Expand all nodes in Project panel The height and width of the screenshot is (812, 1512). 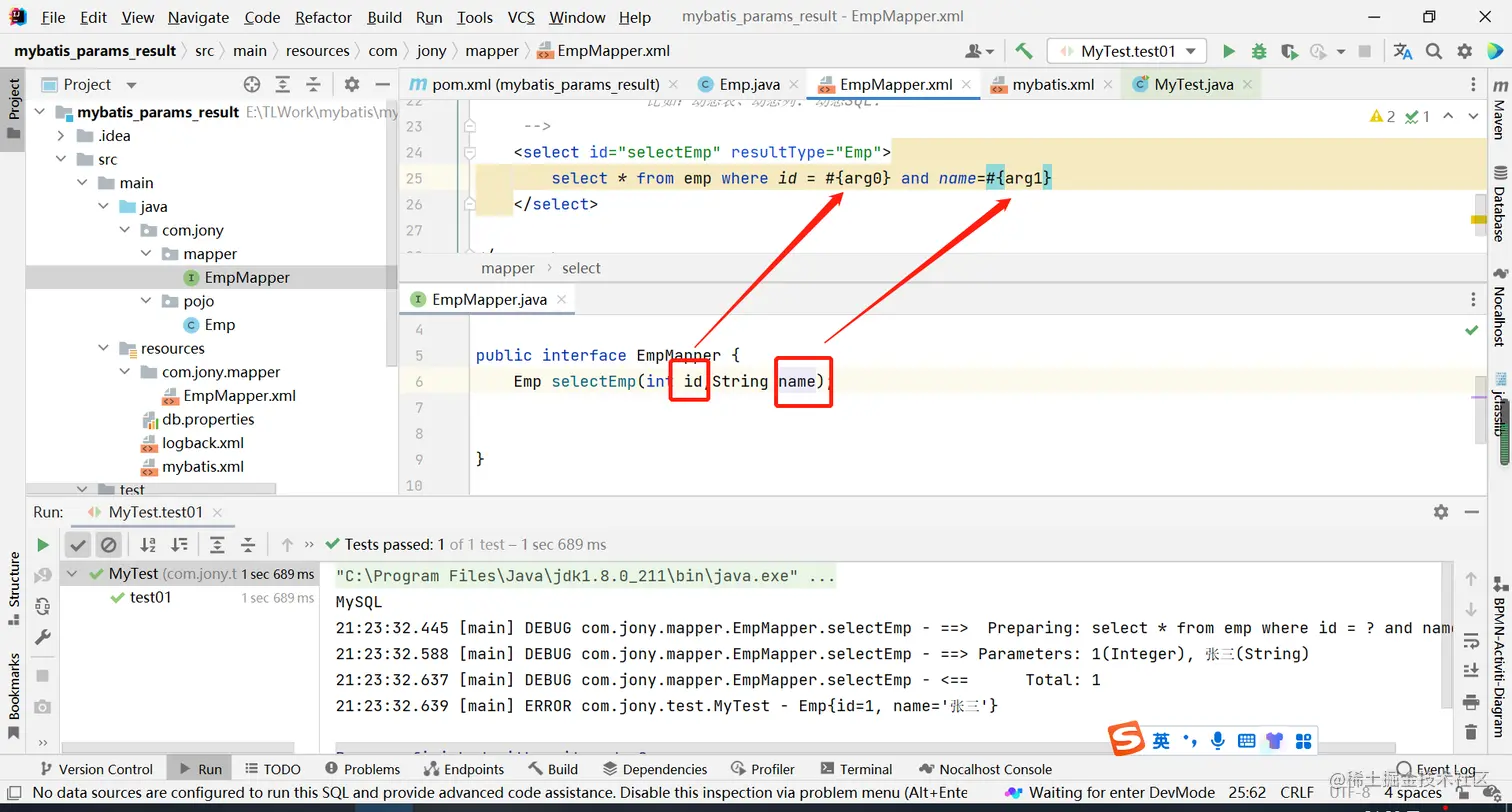pos(283,85)
